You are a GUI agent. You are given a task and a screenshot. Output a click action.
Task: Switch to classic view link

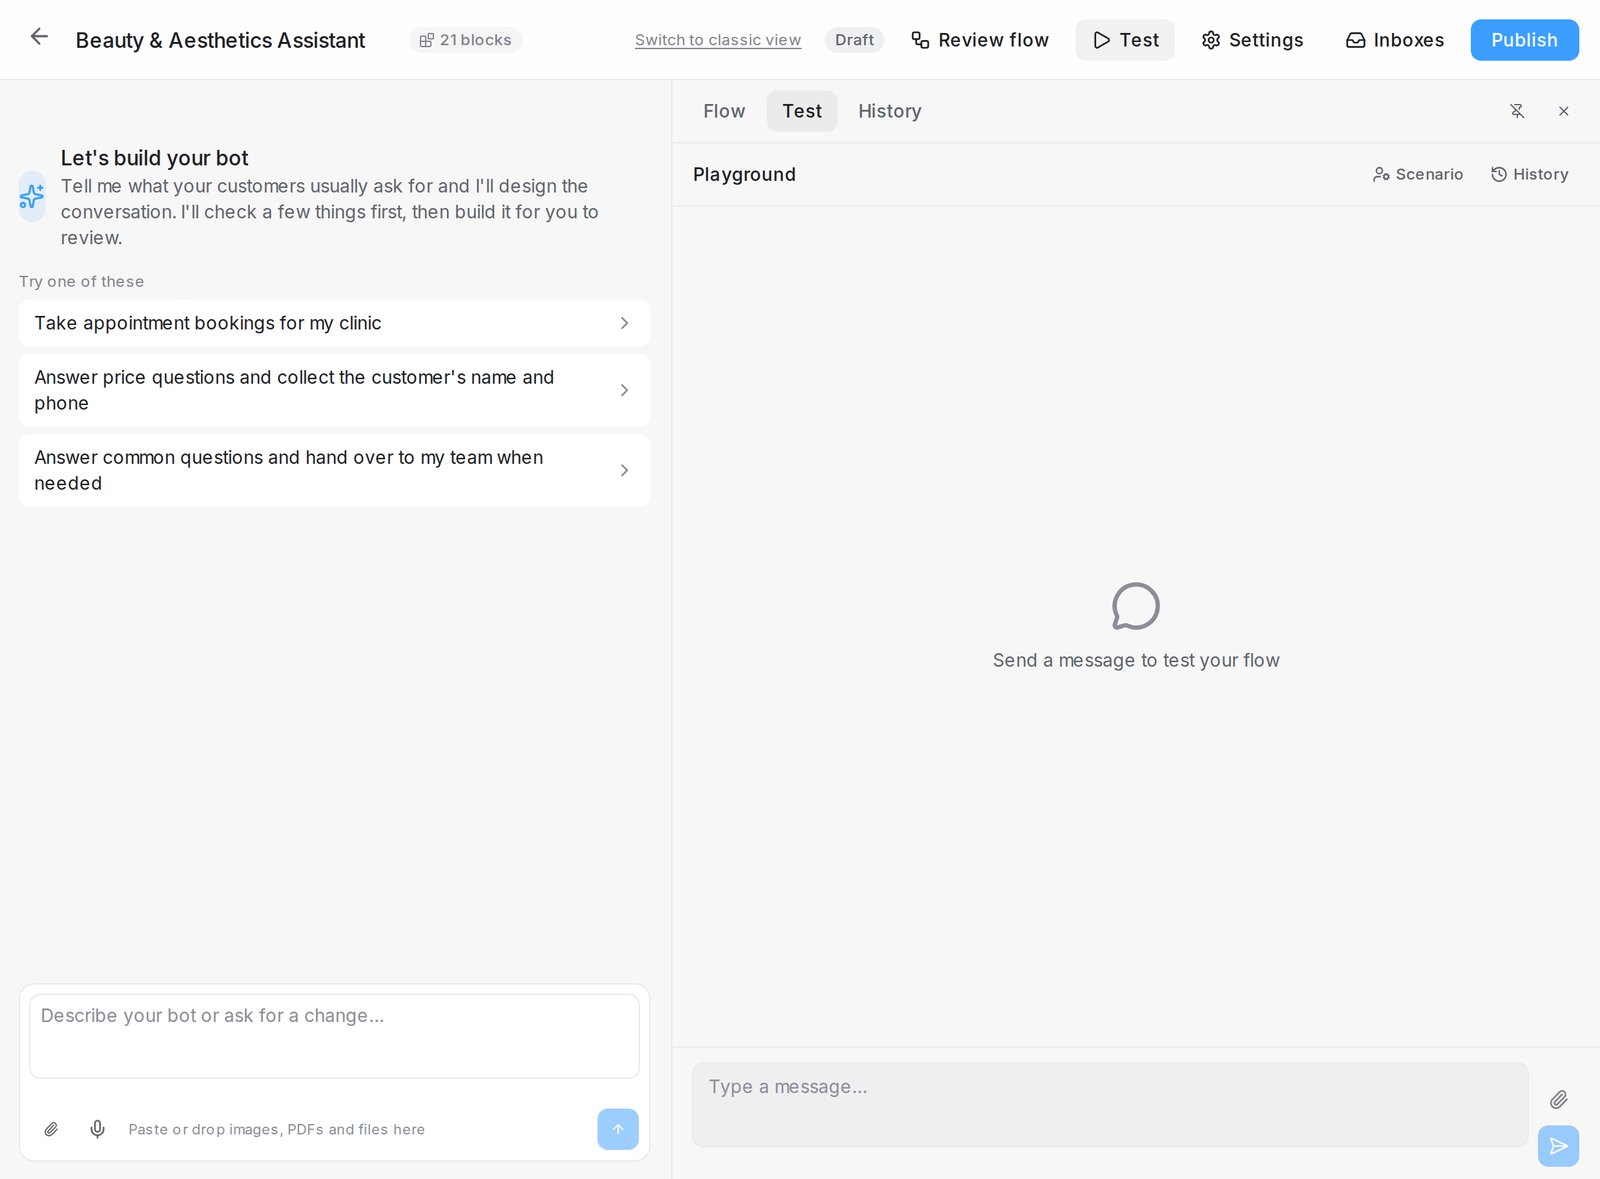(x=718, y=40)
